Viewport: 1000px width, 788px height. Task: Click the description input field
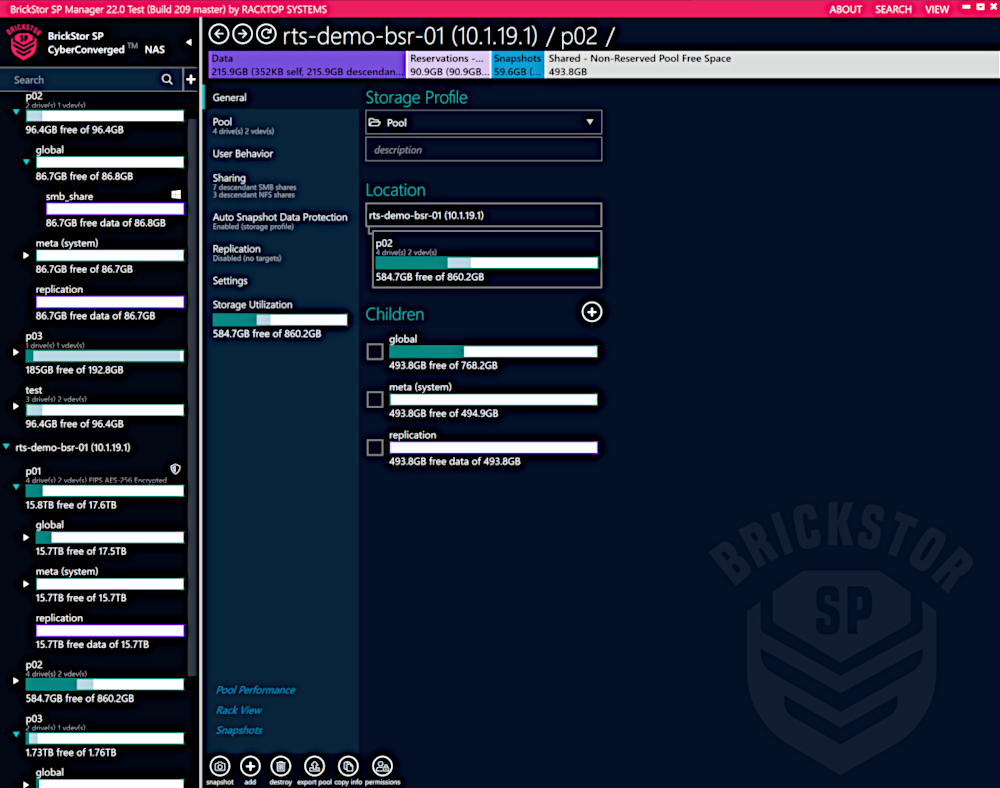point(483,148)
